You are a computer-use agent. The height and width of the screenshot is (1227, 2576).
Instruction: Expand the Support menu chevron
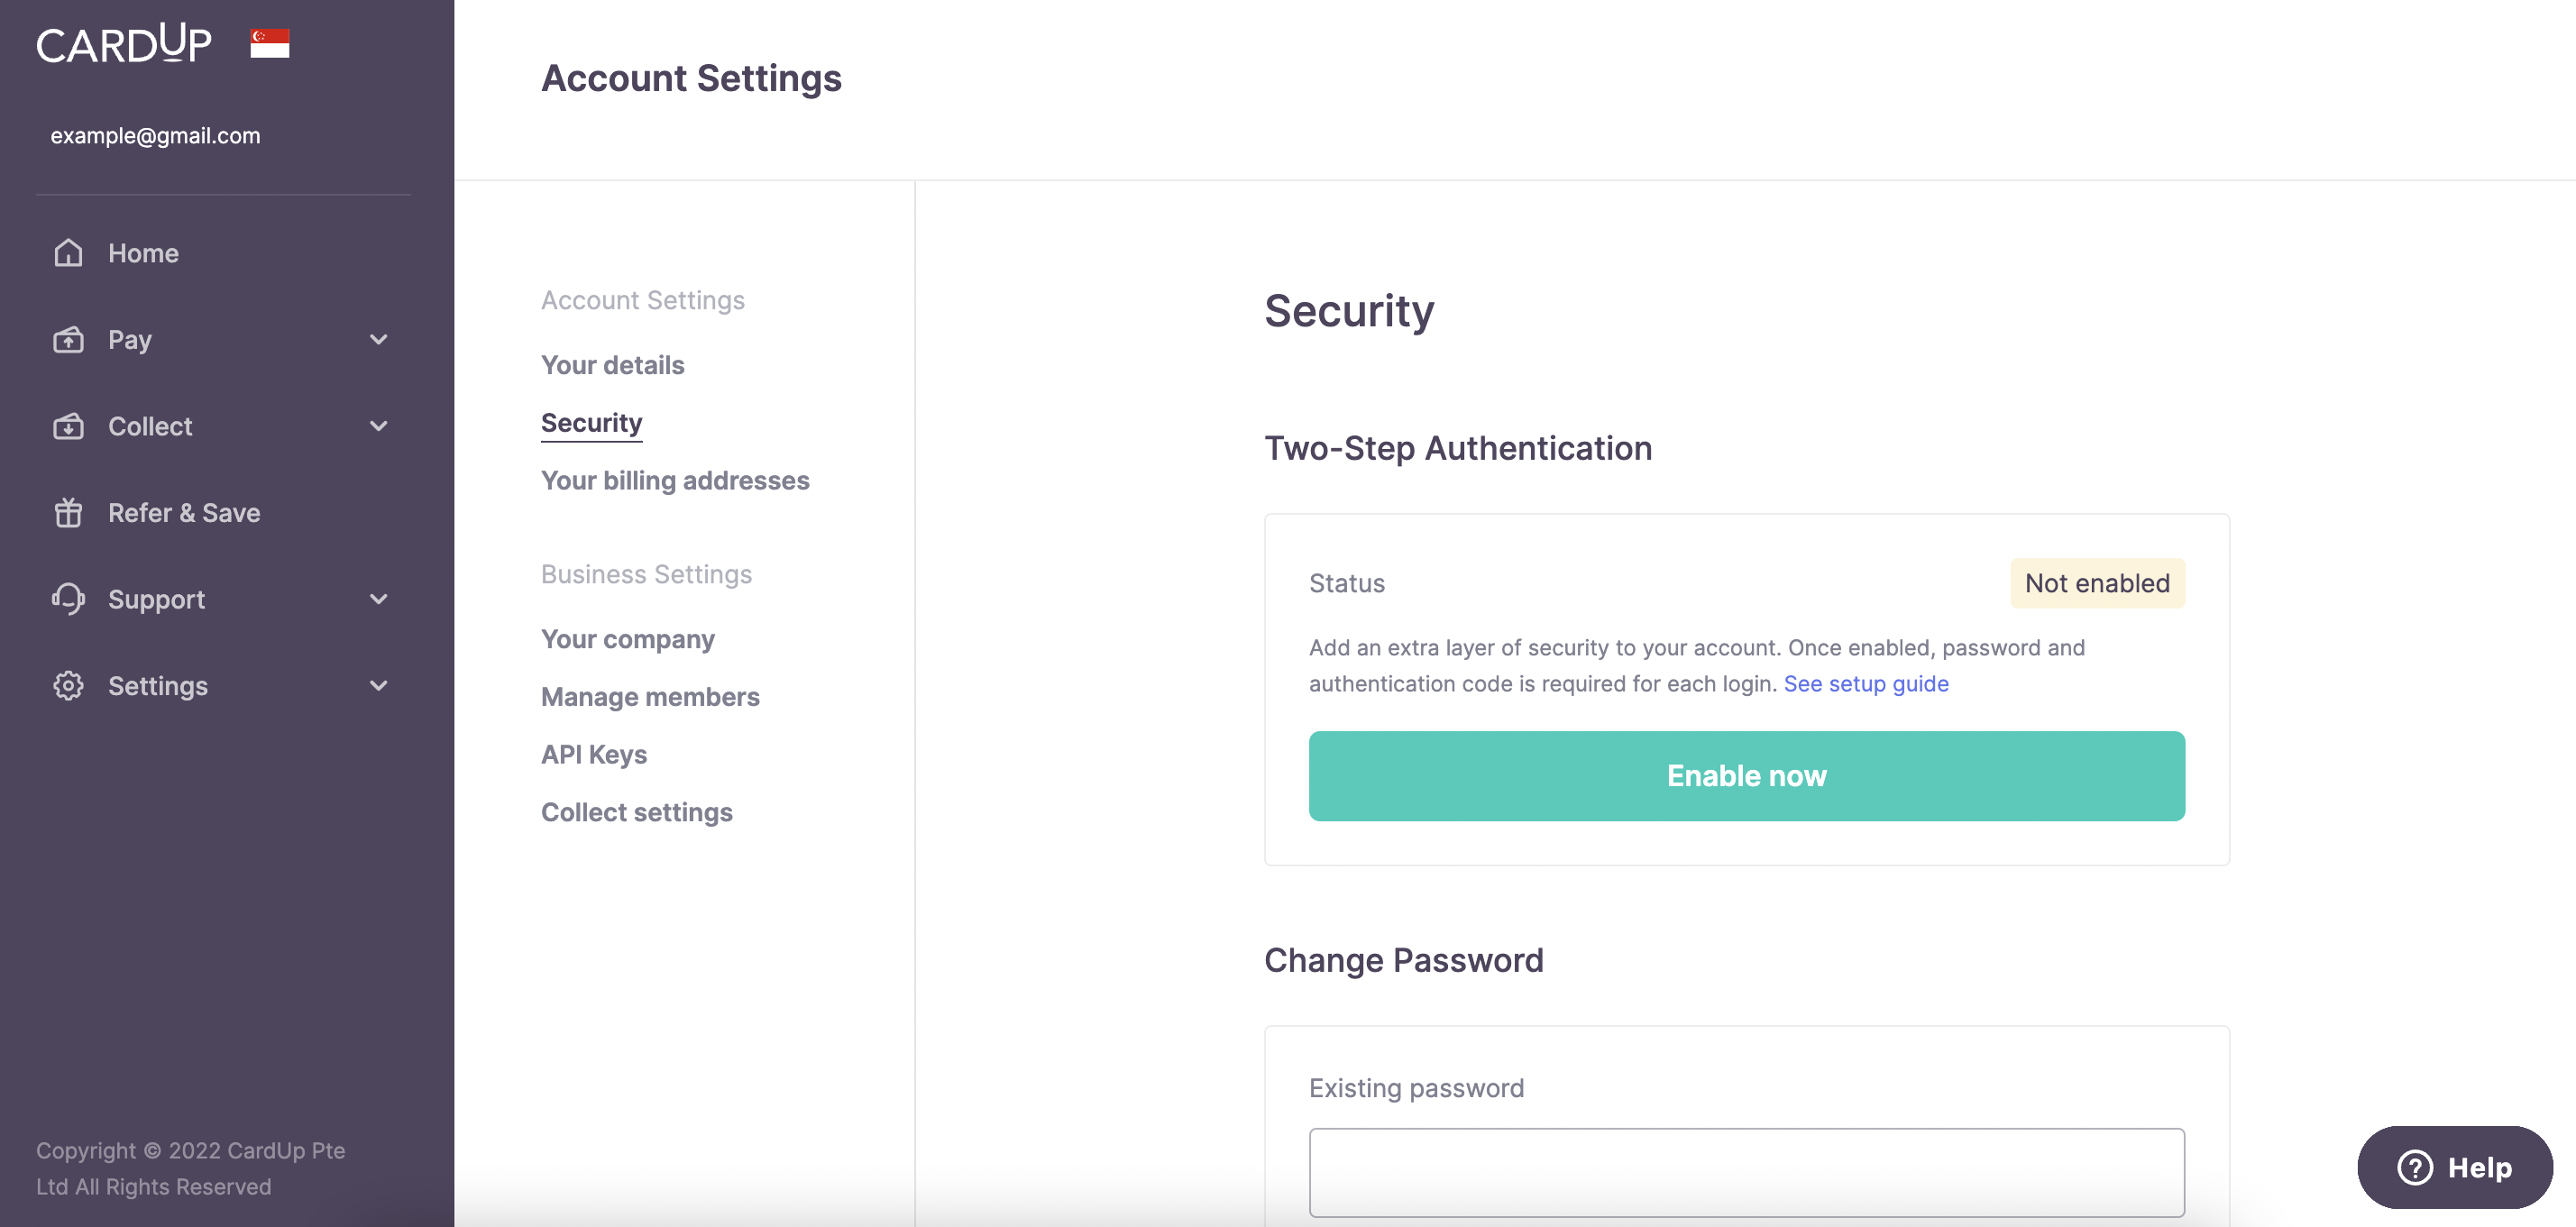point(378,599)
